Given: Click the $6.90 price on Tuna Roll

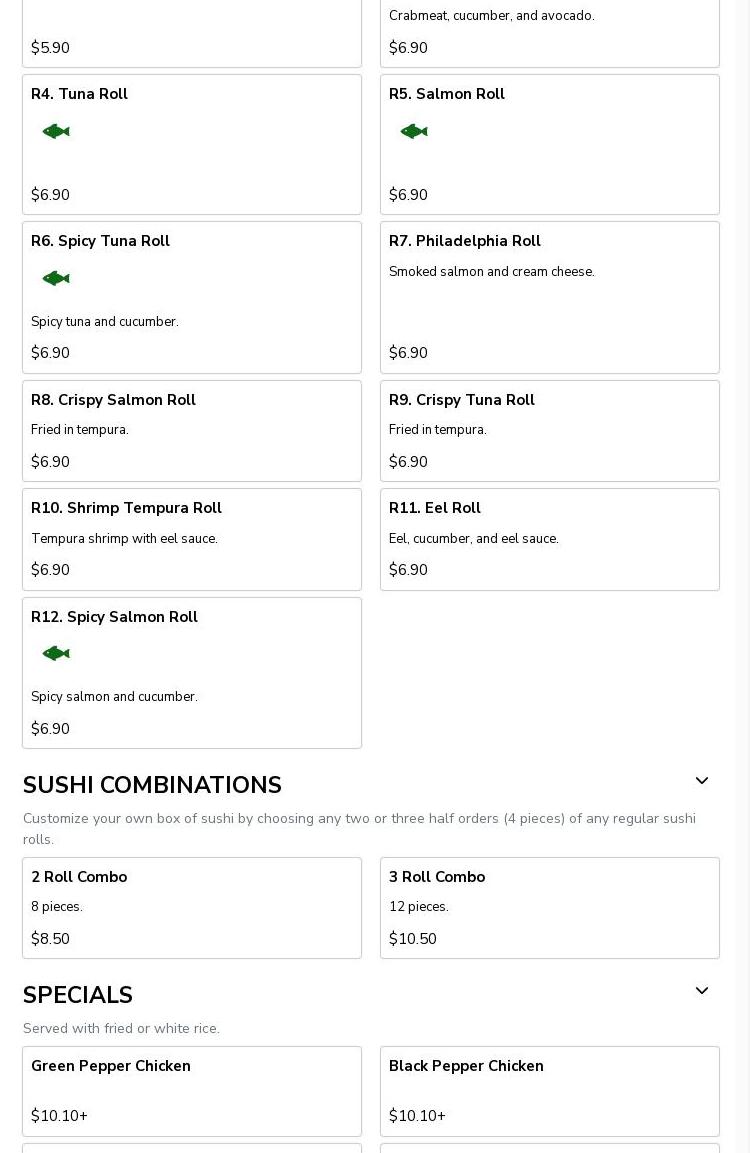Looking at the screenshot, I should [50, 195].
